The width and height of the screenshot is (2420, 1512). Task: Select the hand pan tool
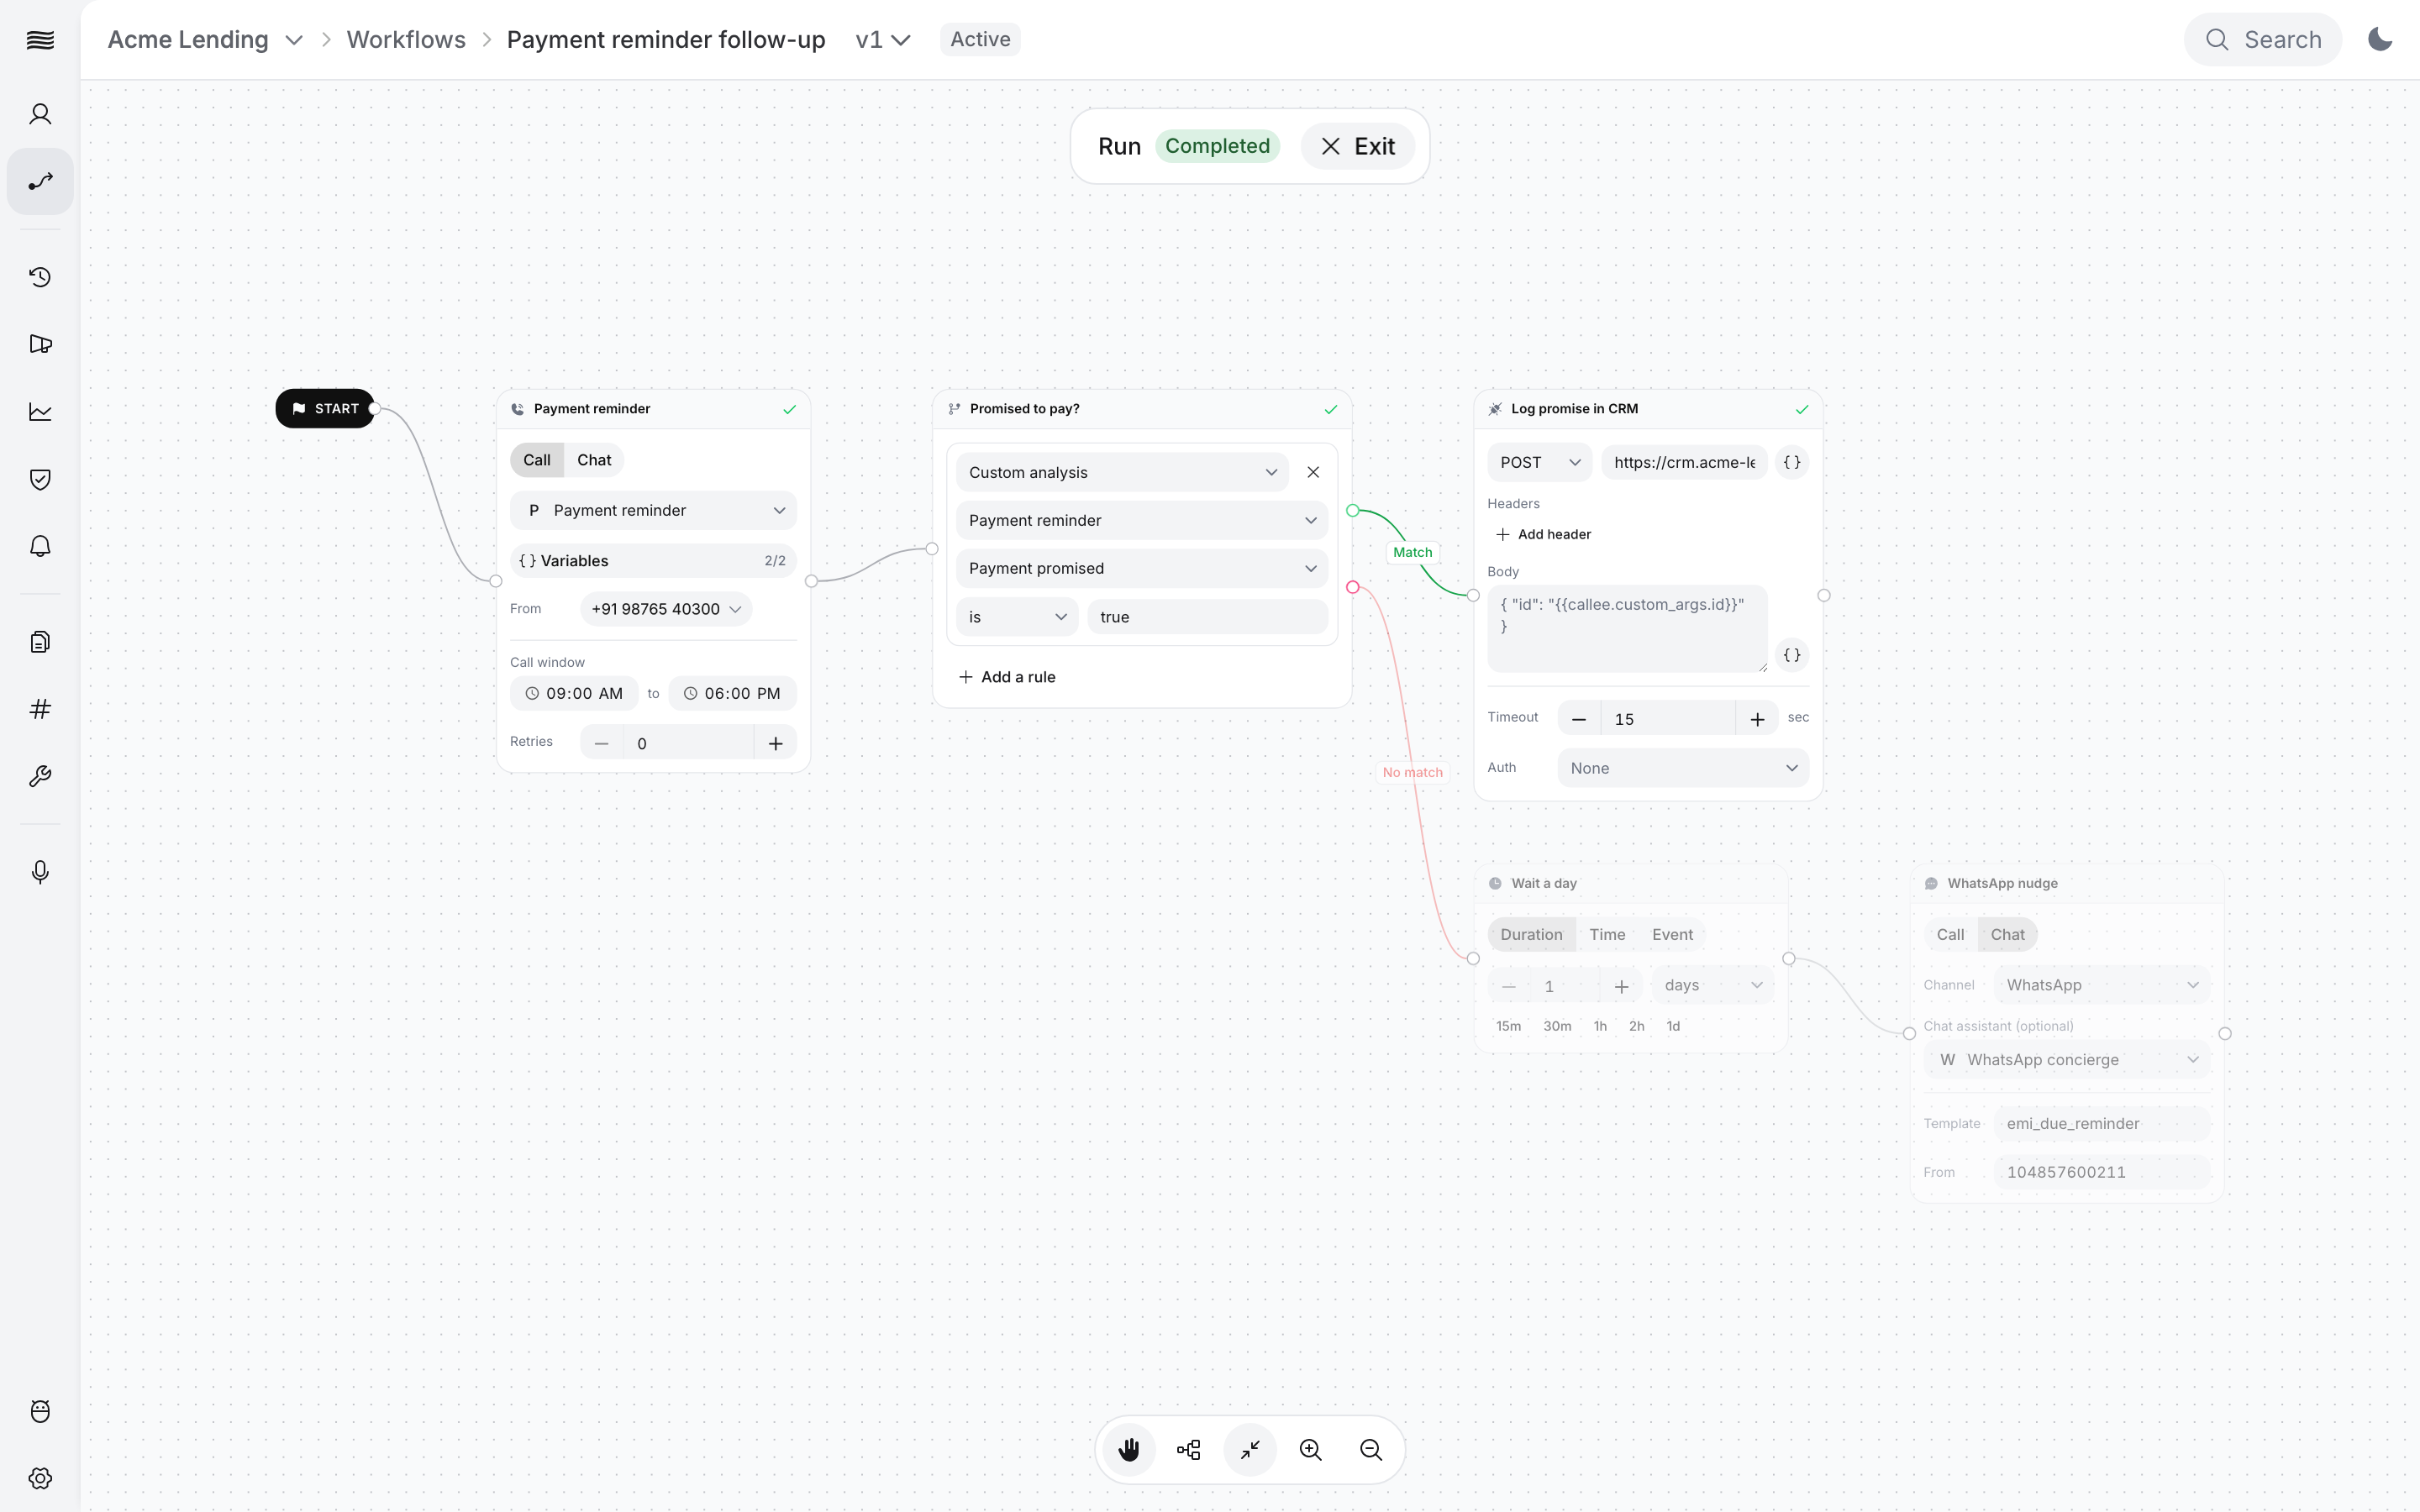(1129, 1449)
